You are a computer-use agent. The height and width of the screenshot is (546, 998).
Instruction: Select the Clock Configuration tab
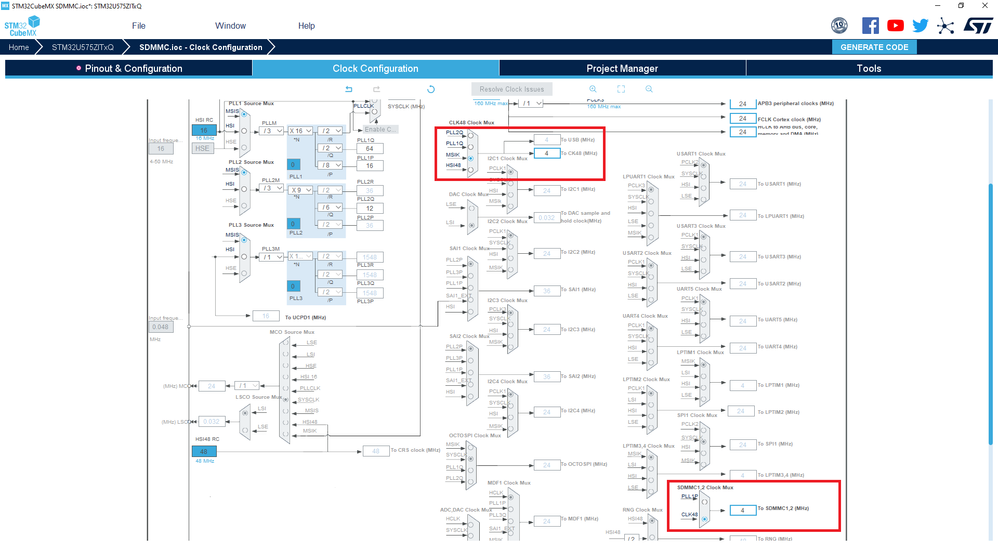click(x=376, y=68)
